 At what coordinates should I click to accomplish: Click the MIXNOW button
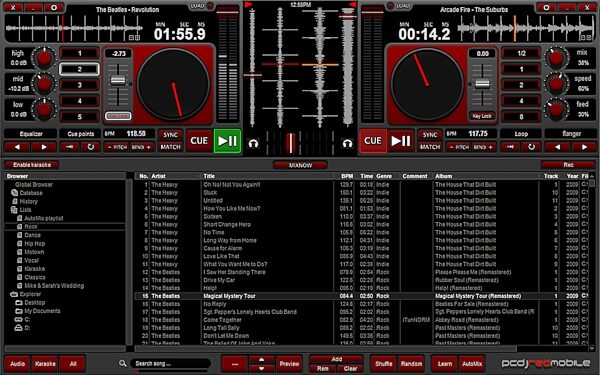click(x=300, y=165)
